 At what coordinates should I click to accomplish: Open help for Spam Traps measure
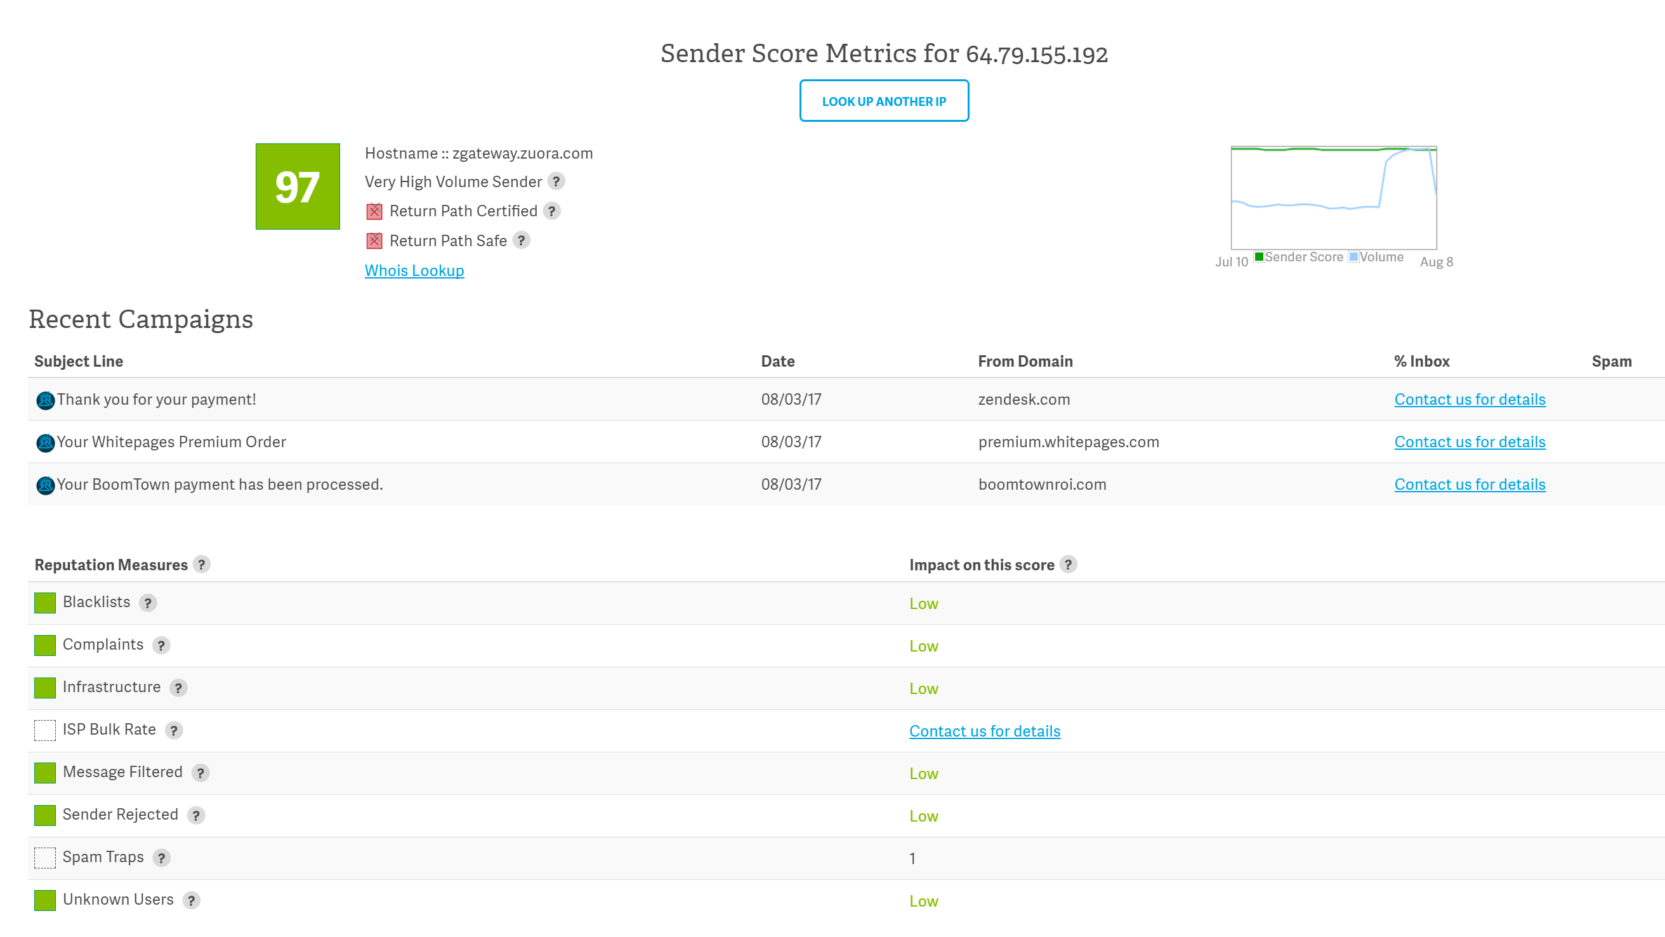point(161,858)
